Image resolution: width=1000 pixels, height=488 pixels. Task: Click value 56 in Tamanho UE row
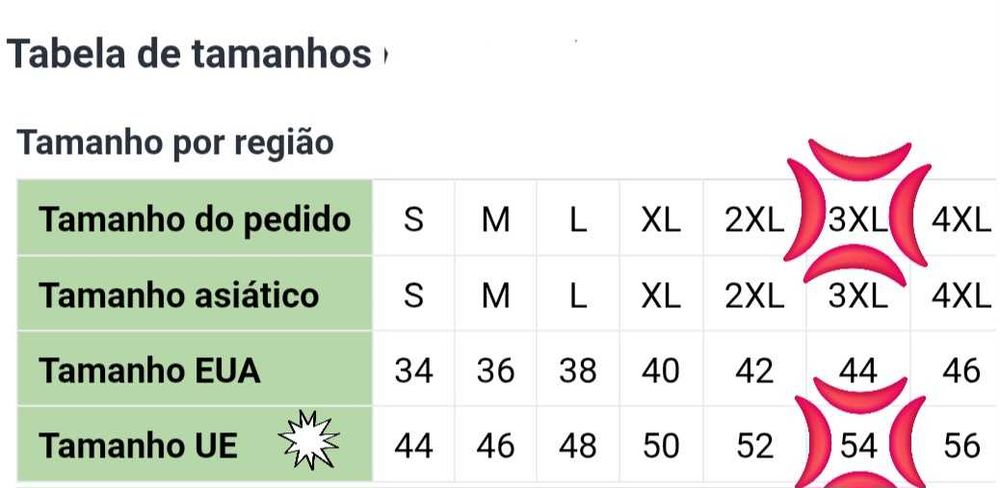pyautogui.click(x=961, y=445)
